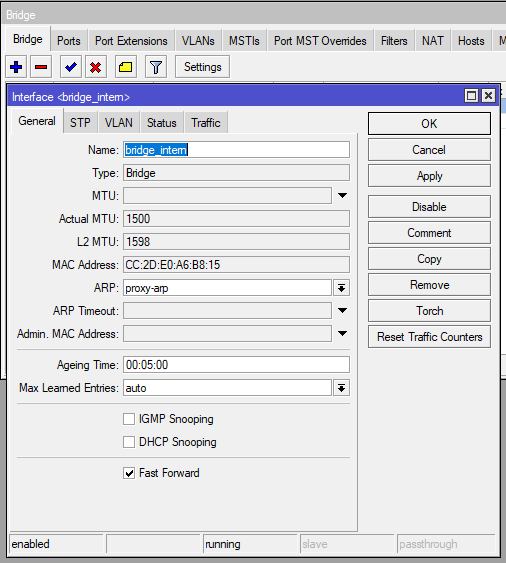Click the Apply button
506x563 pixels.
coord(429,176)
